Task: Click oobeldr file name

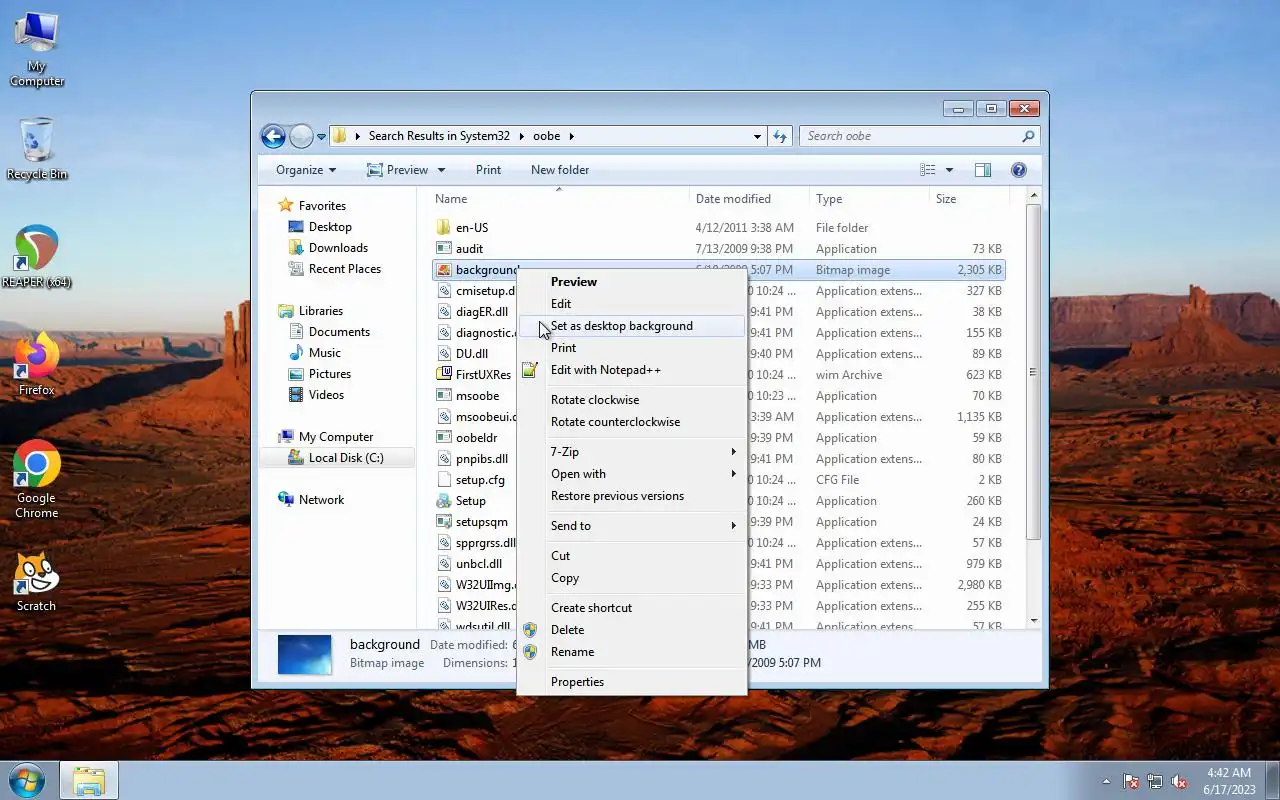Action: pos(476,438)
